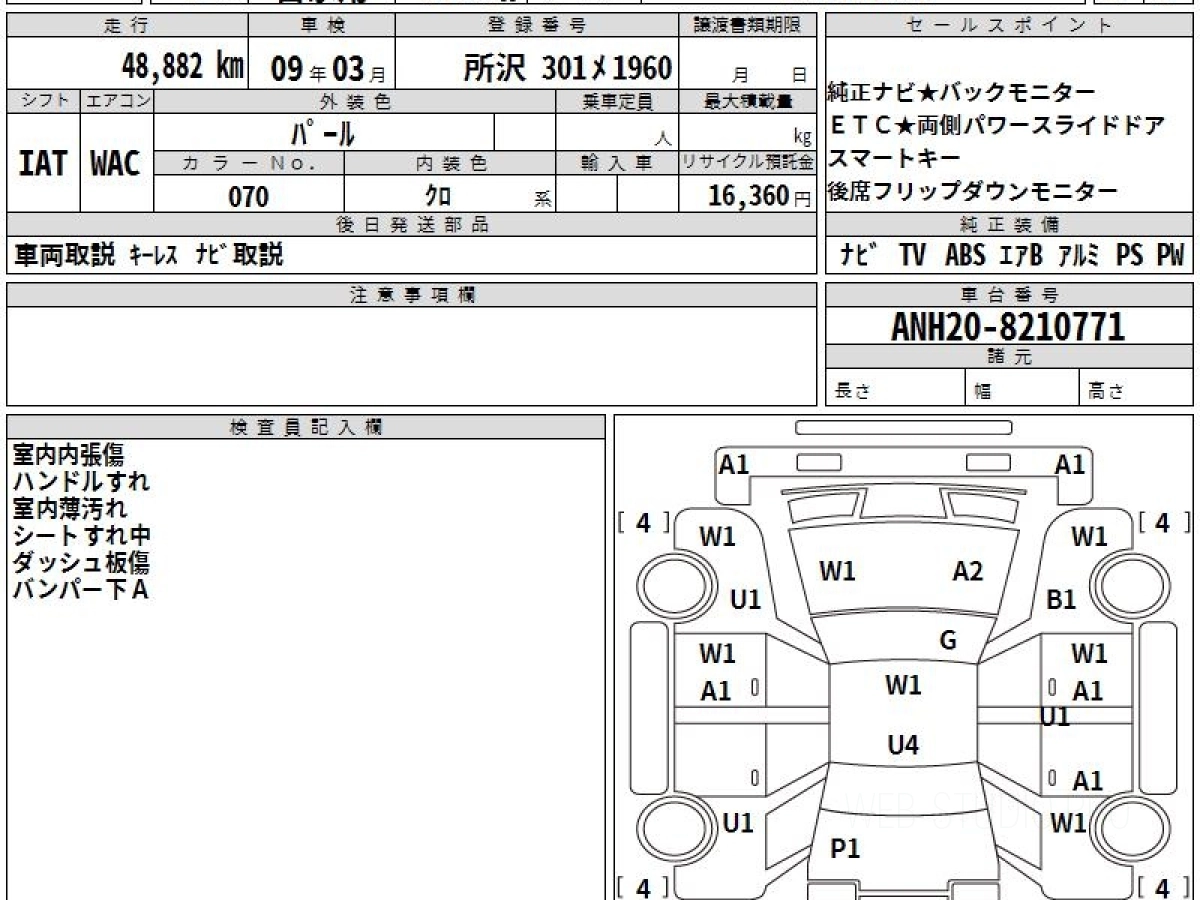Select 後席フリップダウンモニター line
This screenshot has height=900, width=1200.
(972, 191)
